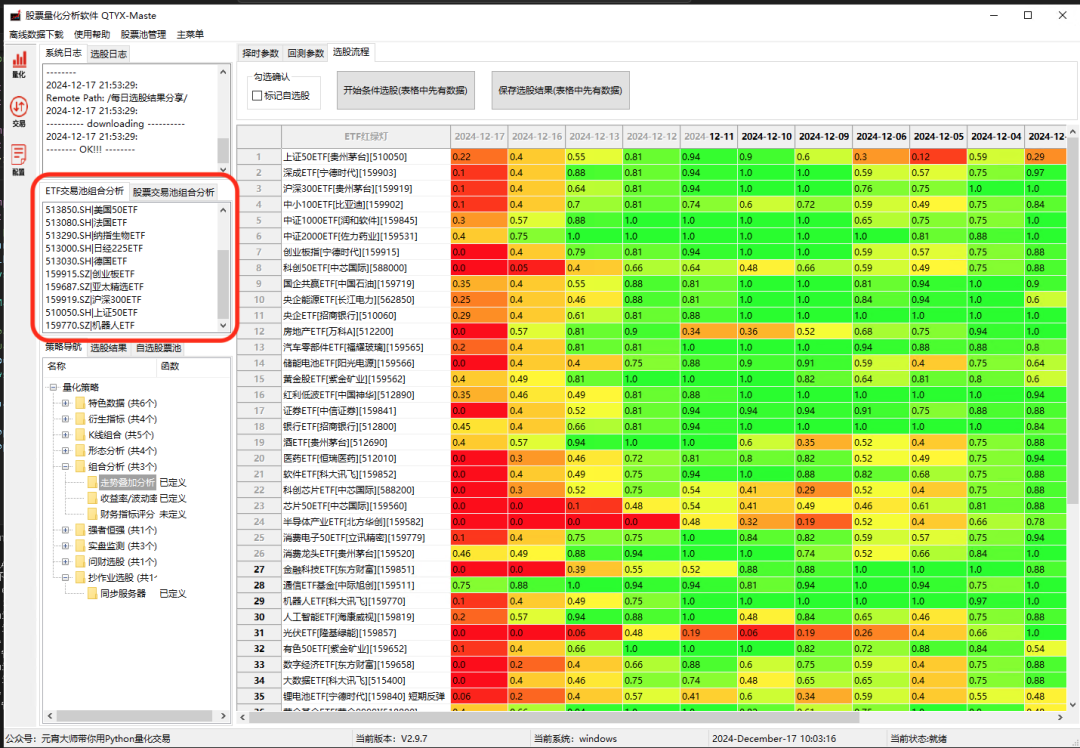Screen dimensions: 1080x748
Task: Open the 离线数据下载 menu
Action: [36, 34]
